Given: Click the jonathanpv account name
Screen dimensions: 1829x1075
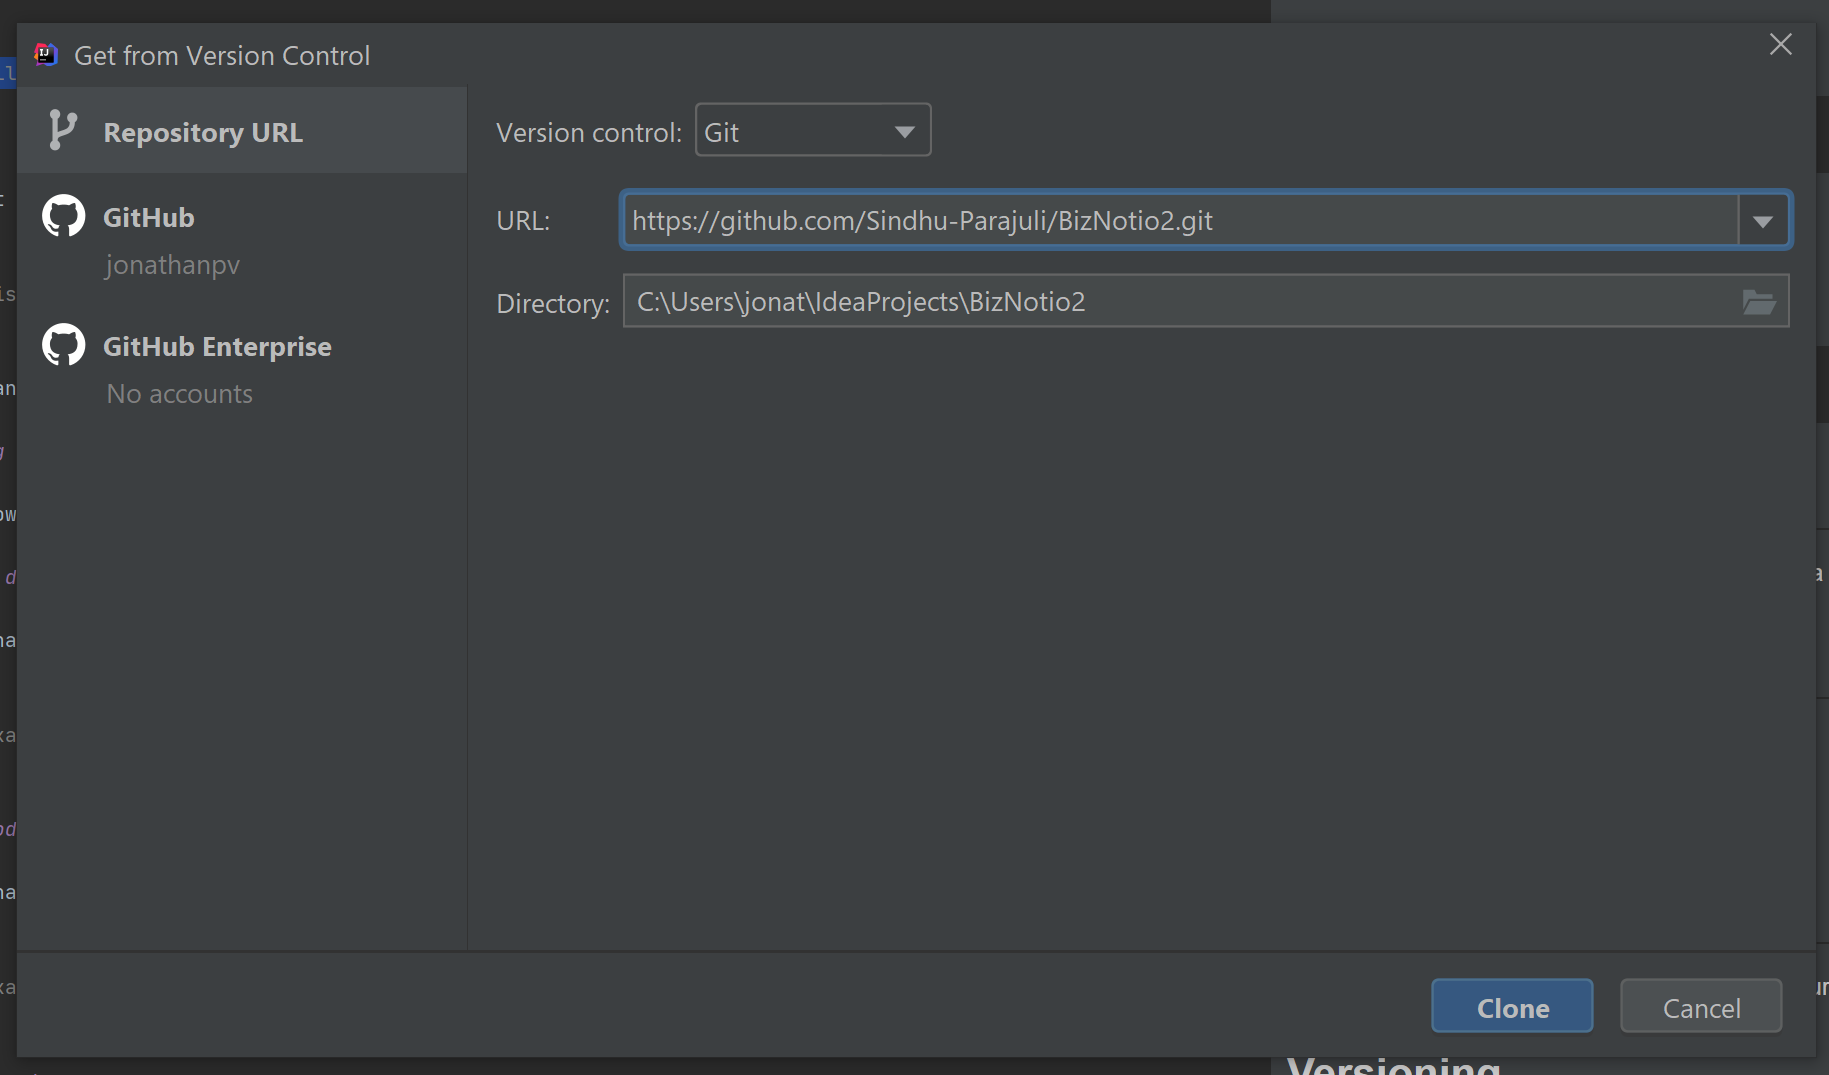Looking at the screenshot, I should point(172,264).
